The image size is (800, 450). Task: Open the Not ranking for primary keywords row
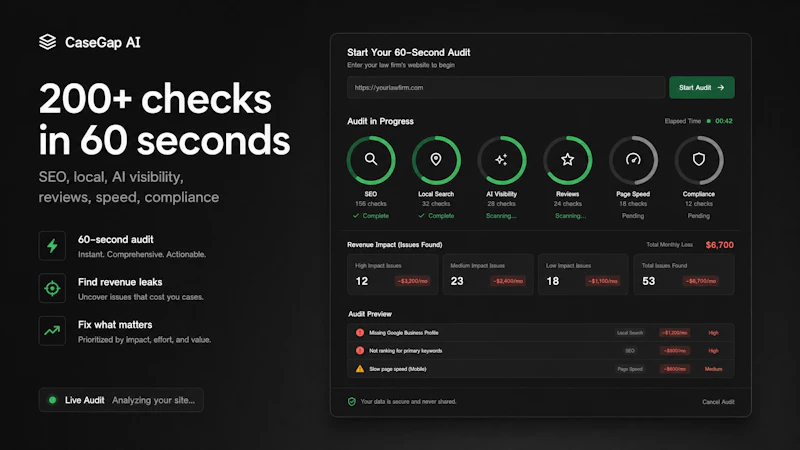pyautogui.click(x=541, y=351)
